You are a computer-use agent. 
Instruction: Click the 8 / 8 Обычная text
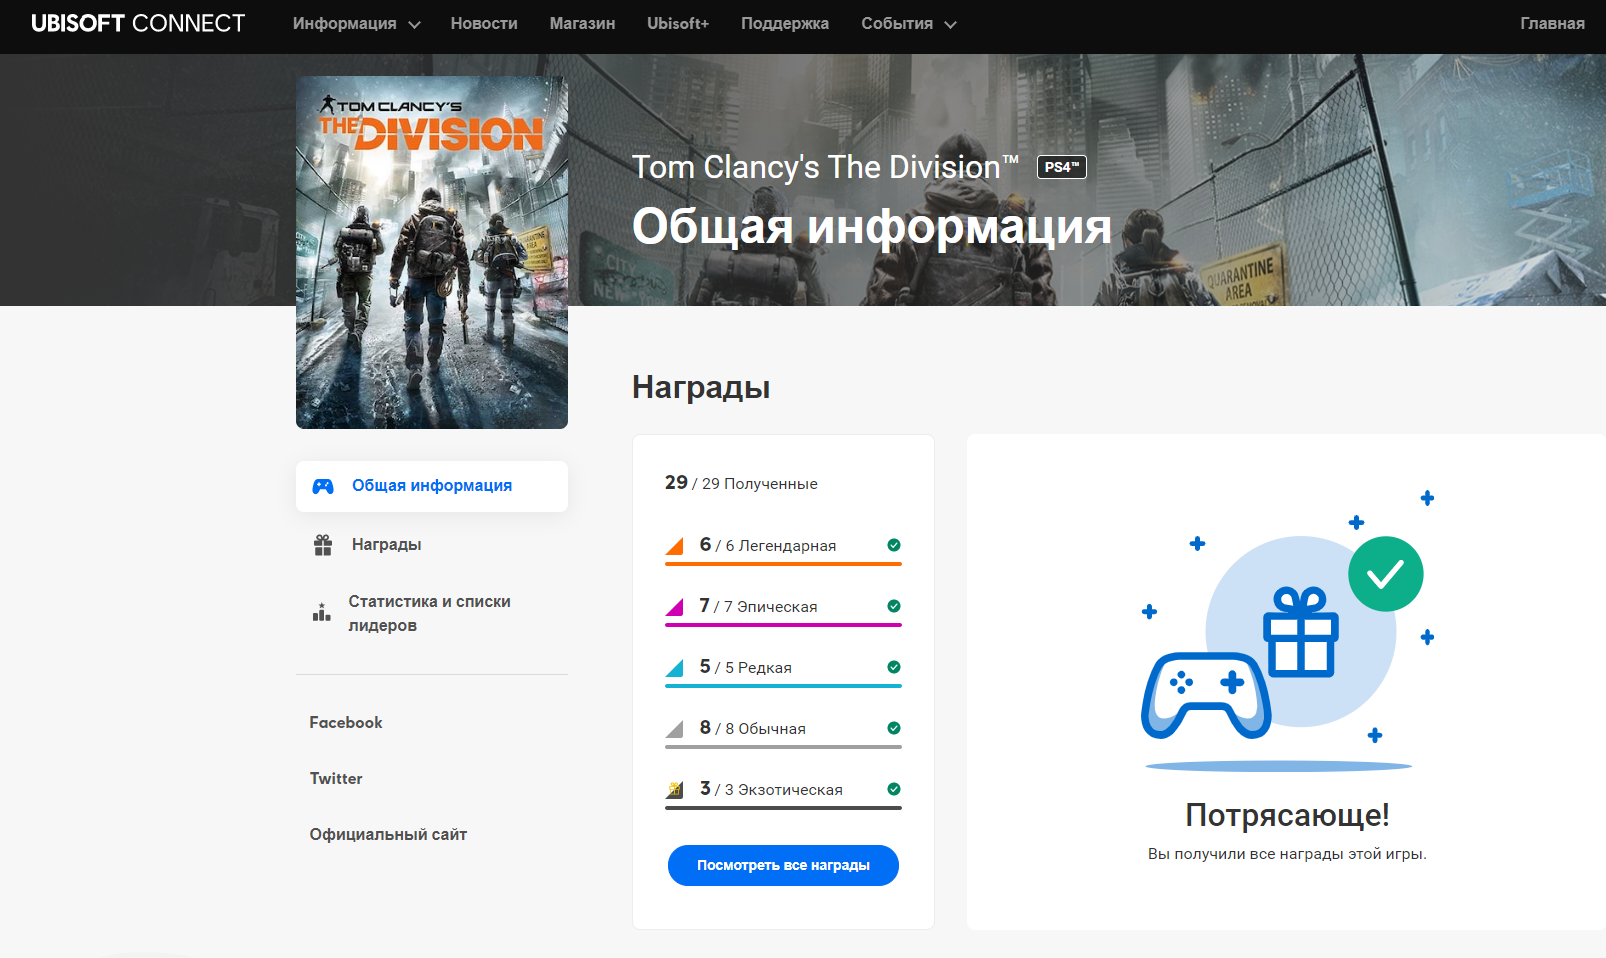coord(753,728)
